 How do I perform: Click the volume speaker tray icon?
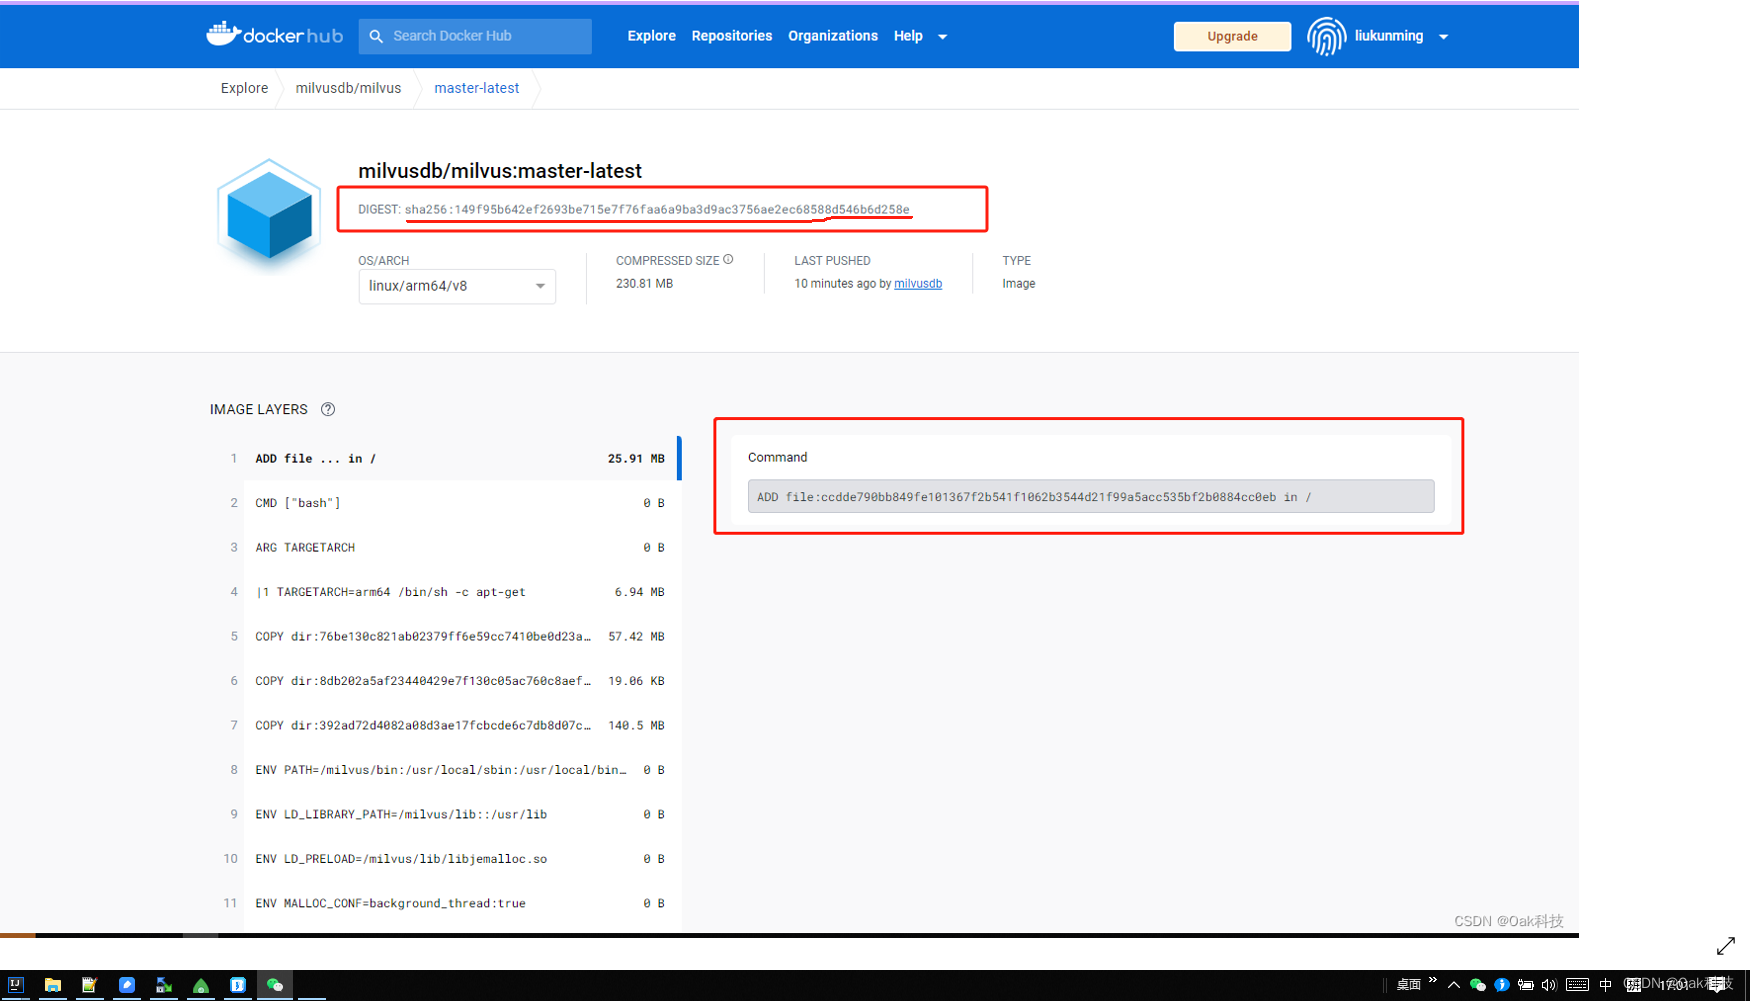pyautogui.click(x=1549, y=985)
